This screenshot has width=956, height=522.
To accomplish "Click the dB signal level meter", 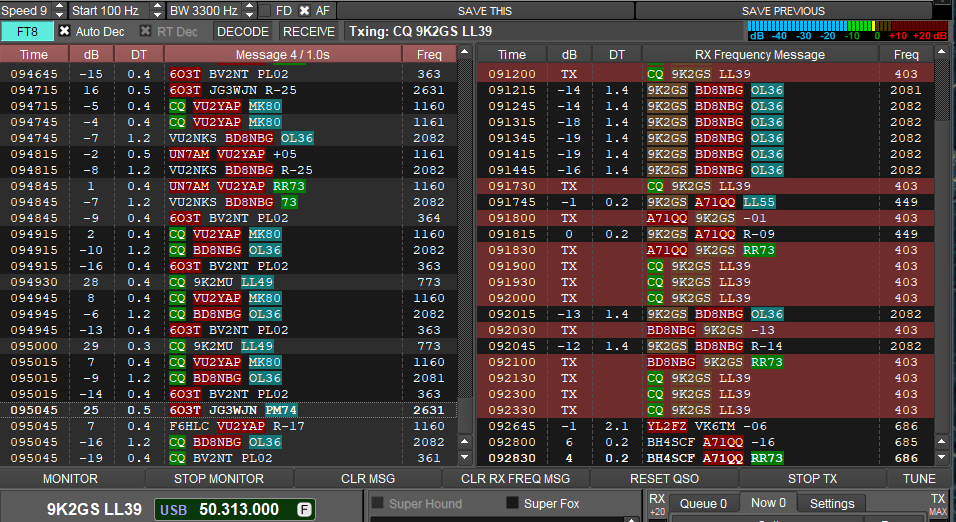I will [848, 30].
